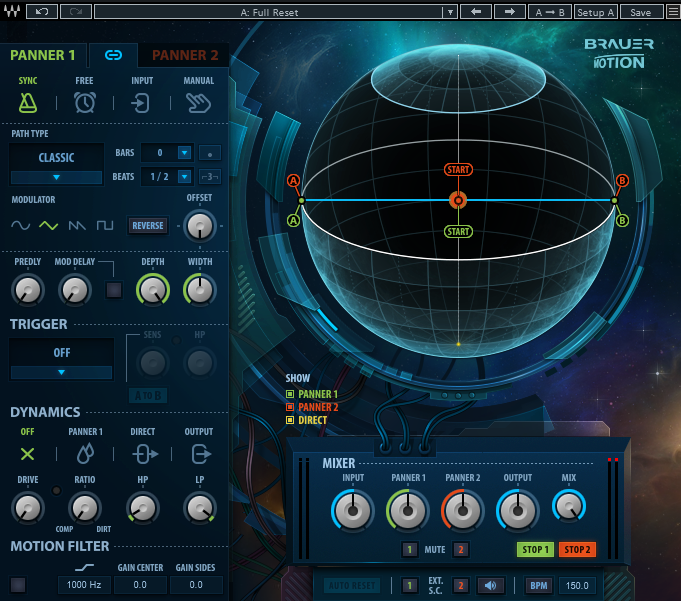Switch to the Panner 2 tab
681x601 pixels.
click(x=184, y=55)
